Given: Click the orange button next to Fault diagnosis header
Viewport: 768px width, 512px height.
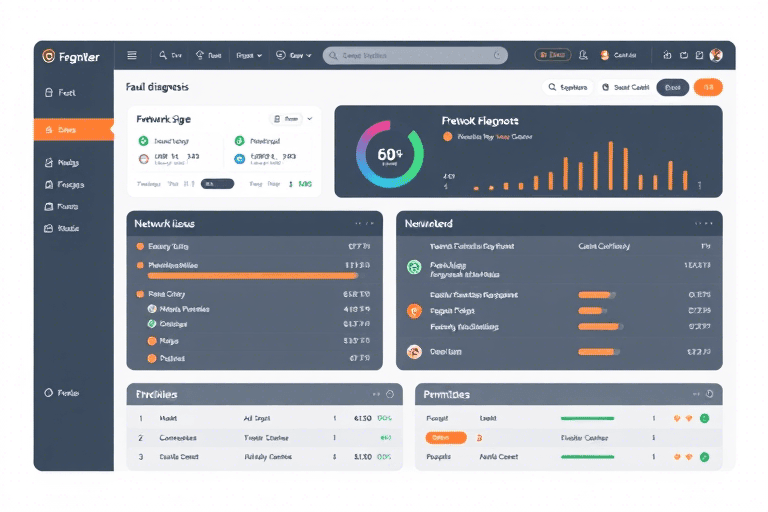Looking at the screenshot, I should coord(708,88).
